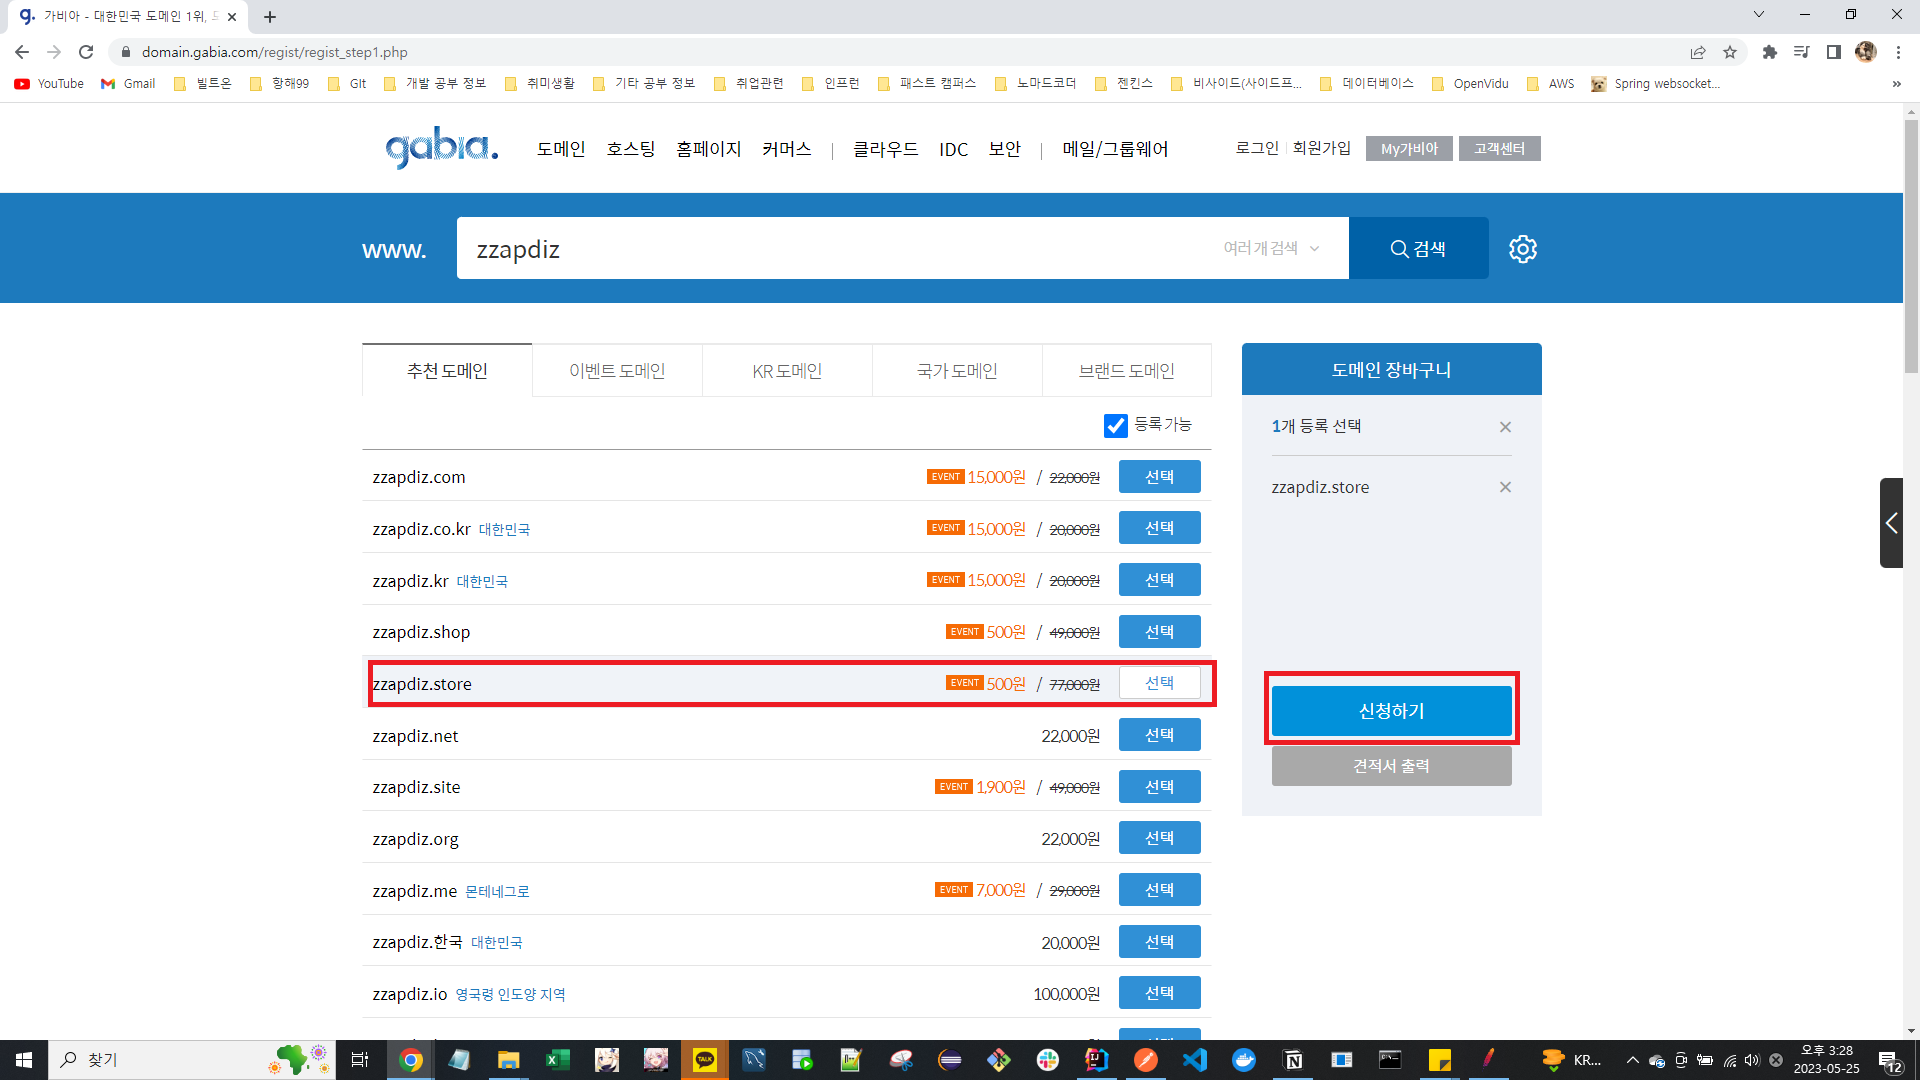
Task: Click the gabia logo
Action: point(441,148)
